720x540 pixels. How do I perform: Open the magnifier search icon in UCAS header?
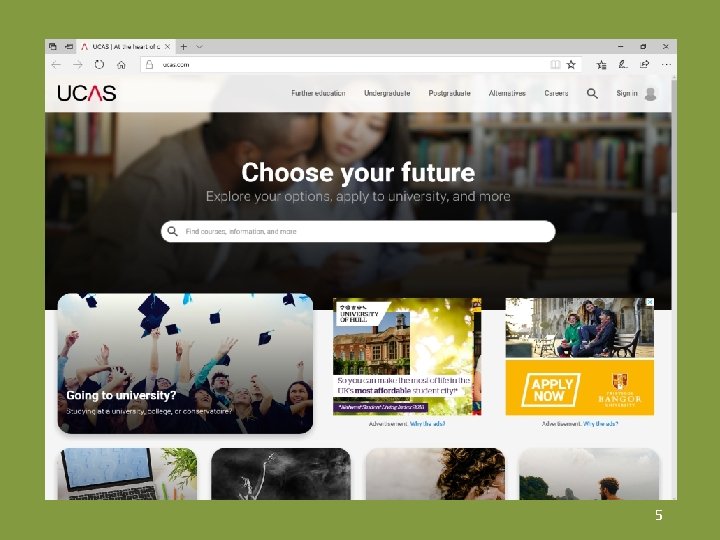coord(592,94)
